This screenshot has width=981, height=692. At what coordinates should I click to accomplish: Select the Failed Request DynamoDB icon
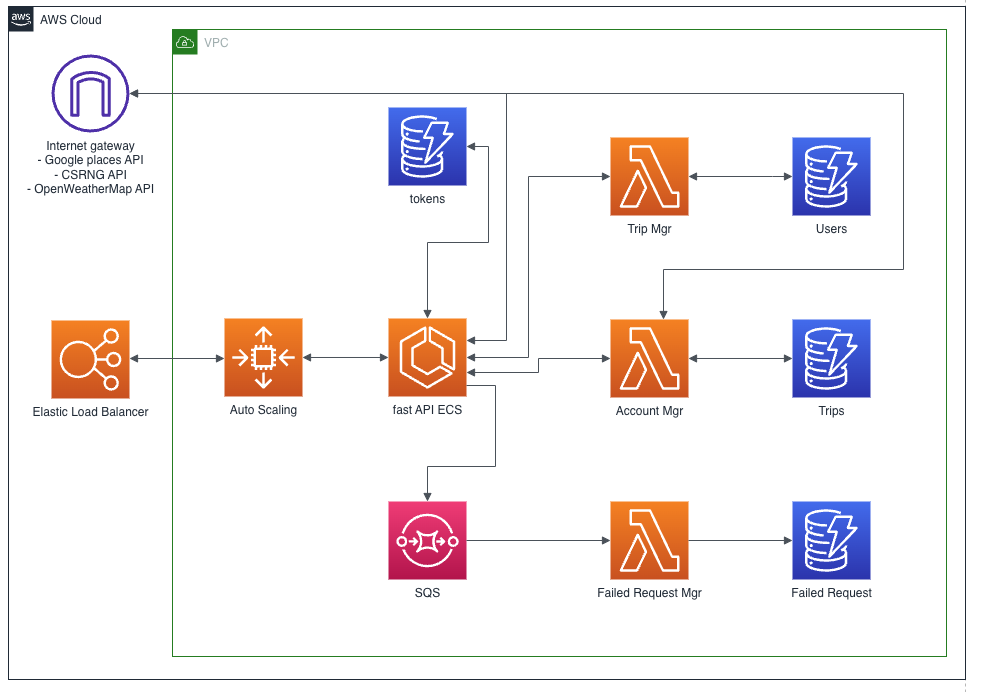click(x=831, y=540)
